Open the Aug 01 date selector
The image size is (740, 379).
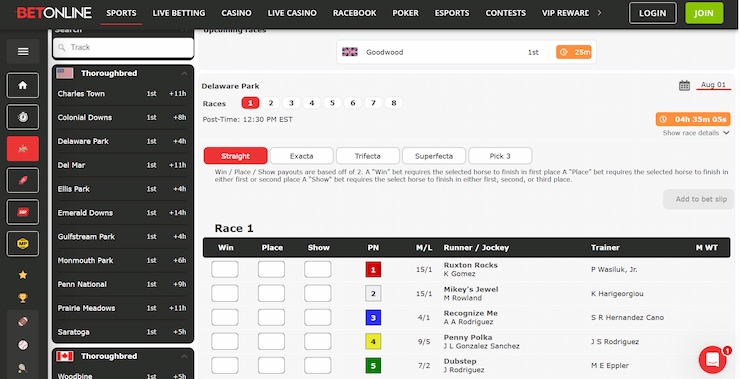point(714,85)
